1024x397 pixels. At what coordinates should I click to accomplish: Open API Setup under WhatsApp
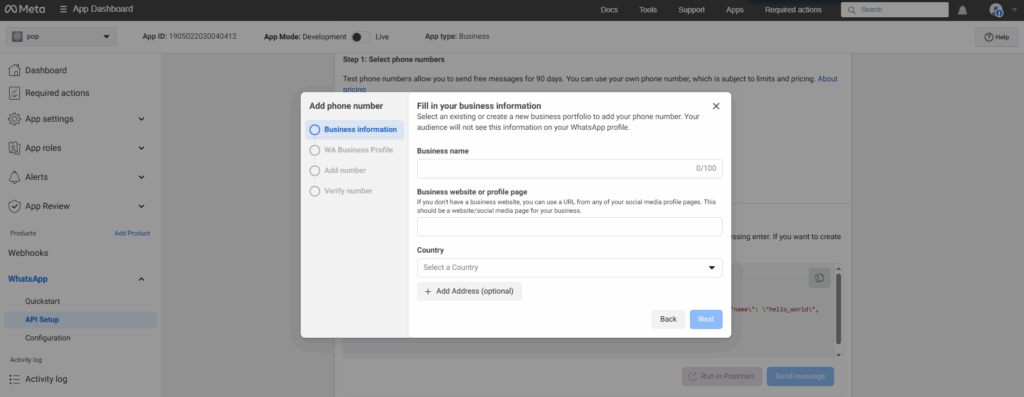(80, 319)
